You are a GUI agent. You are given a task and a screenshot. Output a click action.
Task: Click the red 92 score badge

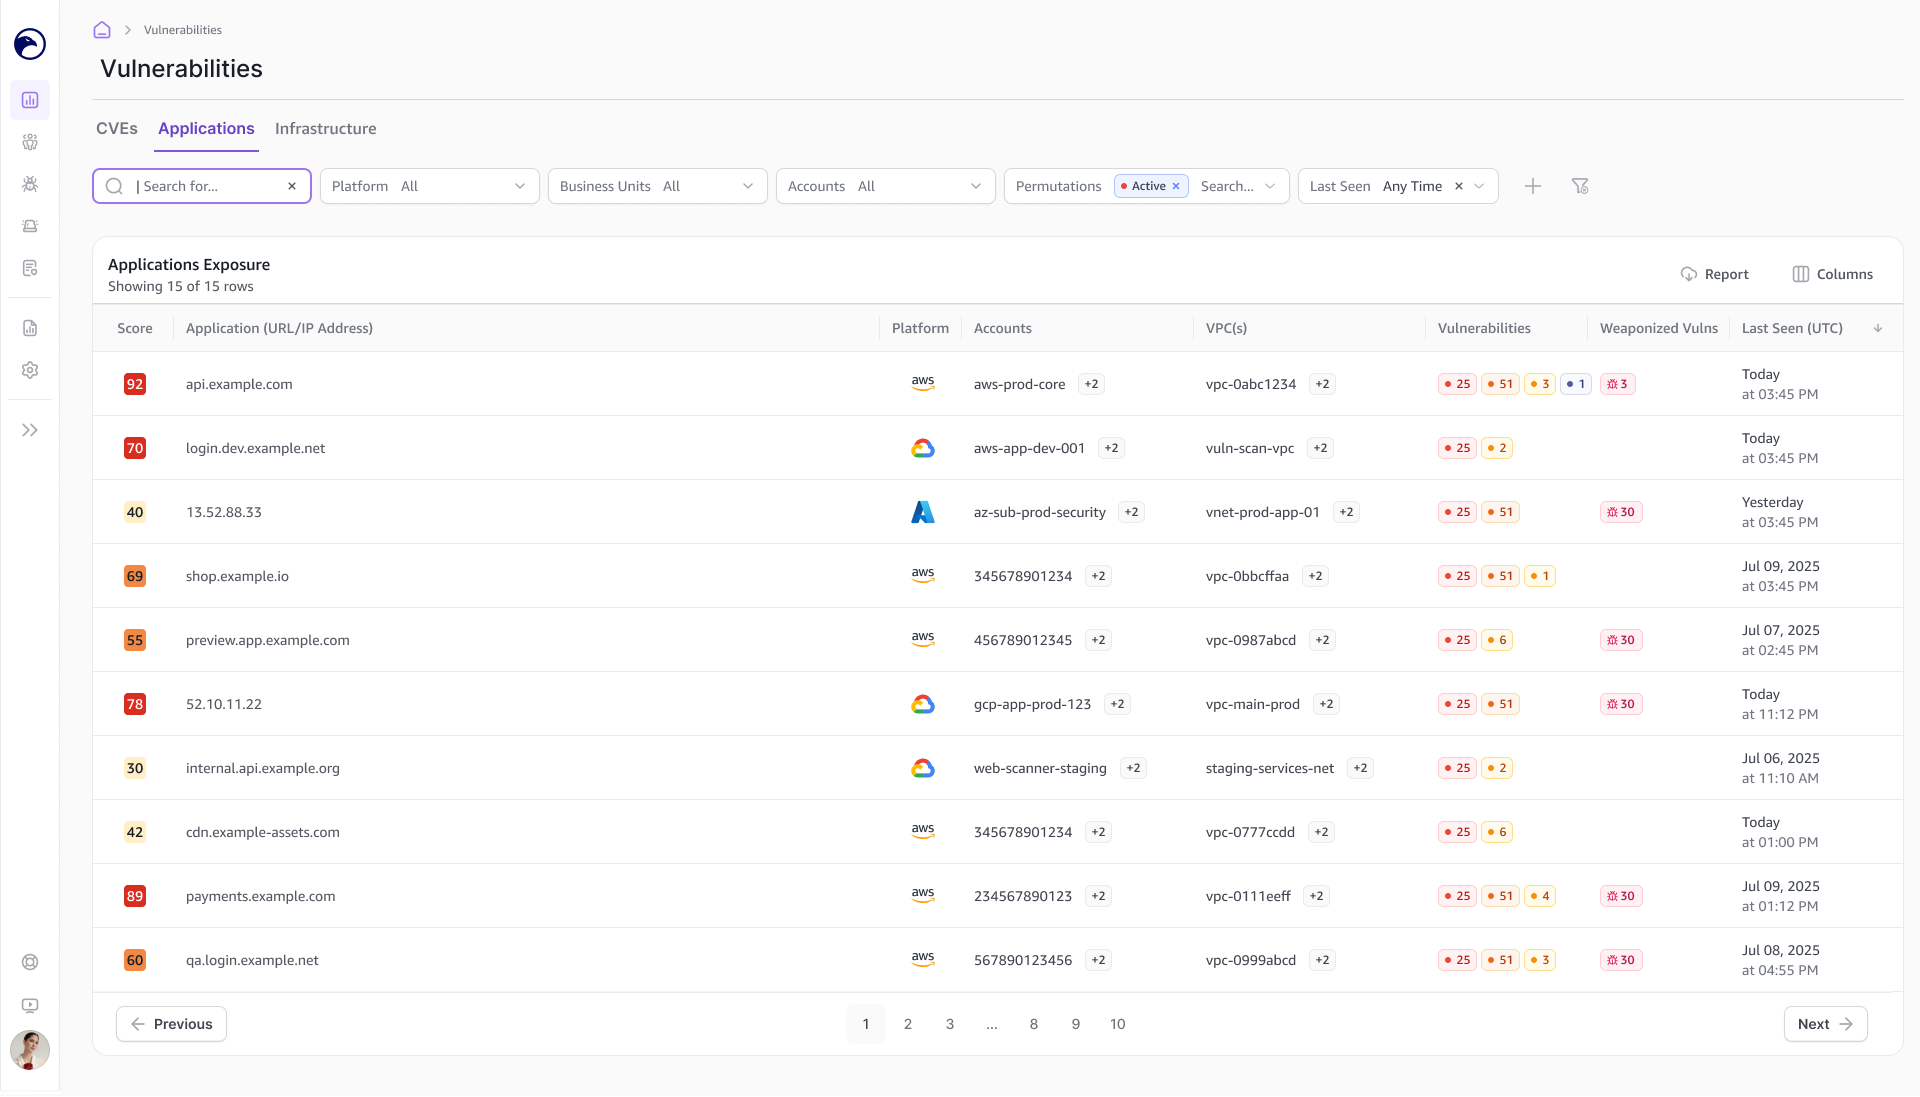[x=135, y=384]
